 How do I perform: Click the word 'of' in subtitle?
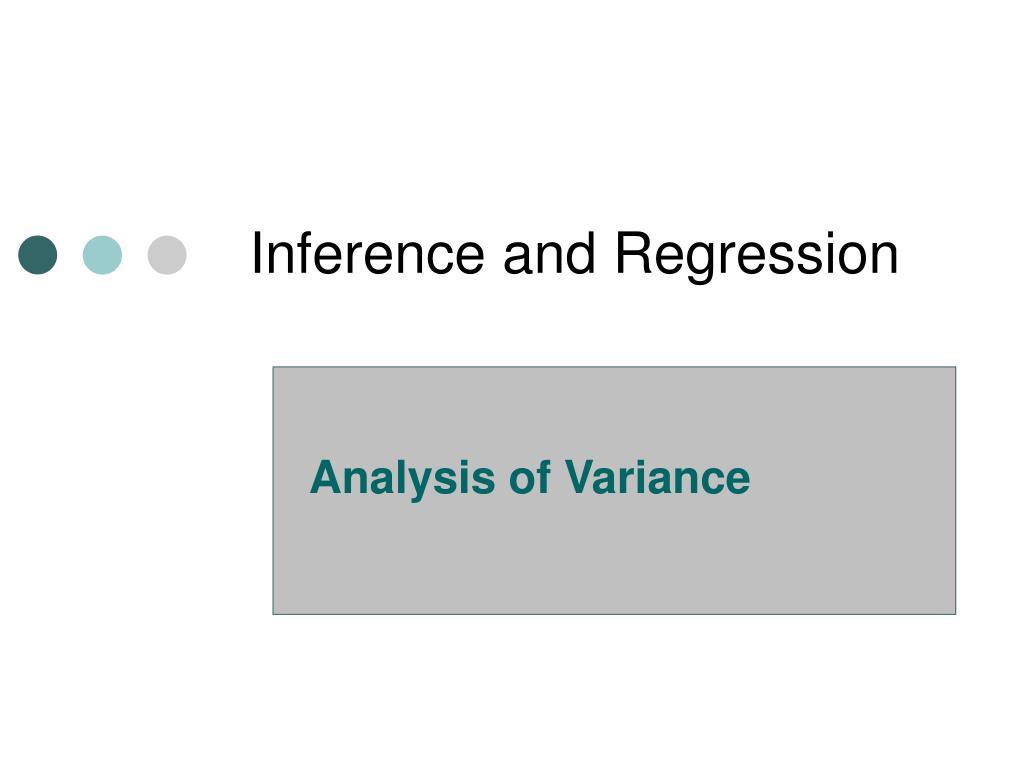(530, 477)
